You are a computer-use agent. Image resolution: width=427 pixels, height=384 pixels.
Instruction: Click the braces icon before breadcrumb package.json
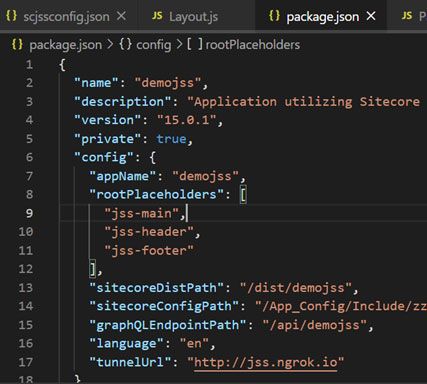tap(17, 44)
